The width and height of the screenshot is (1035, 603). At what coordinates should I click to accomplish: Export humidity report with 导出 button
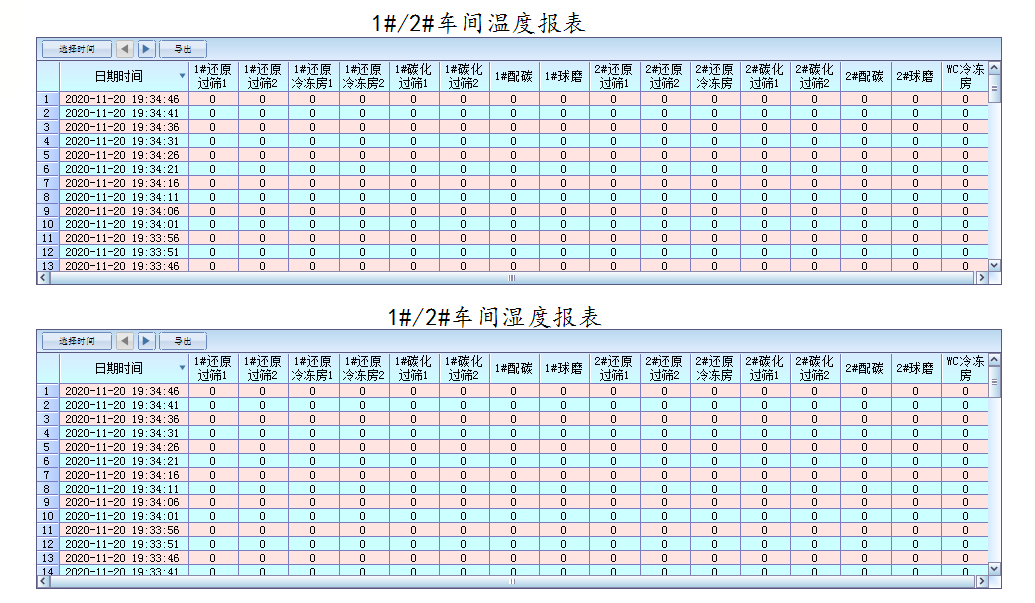(182, 341)
